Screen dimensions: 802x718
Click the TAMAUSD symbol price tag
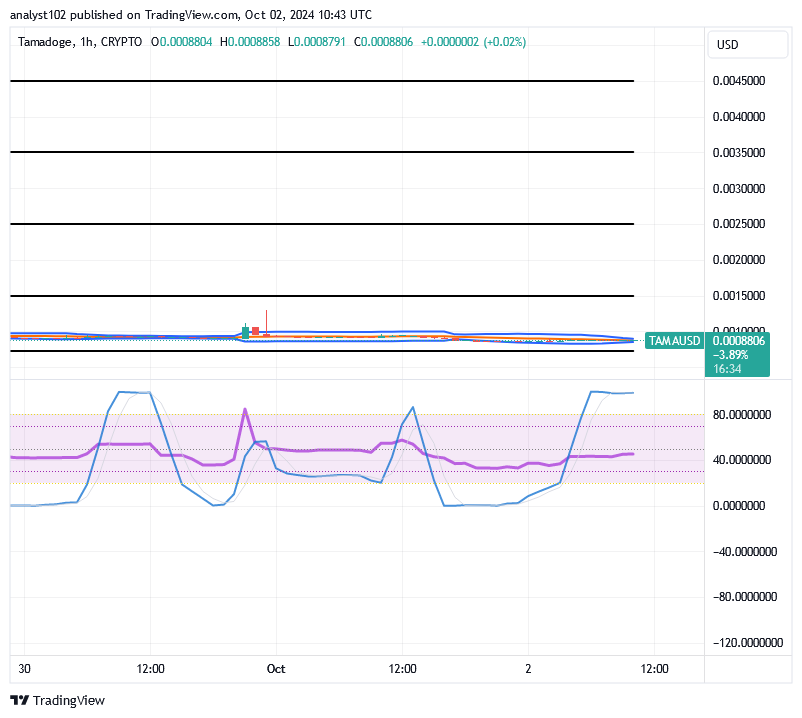pyautogui.click(x=673, y=341)
